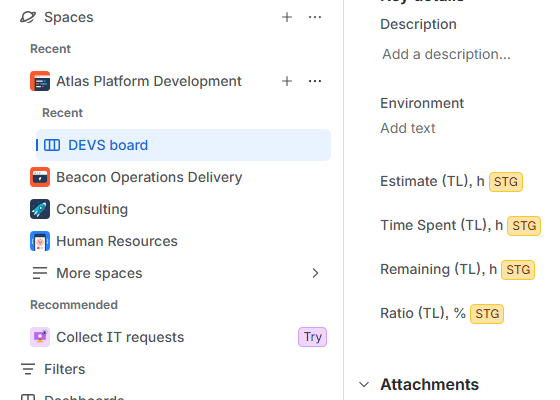Add a new space with plus icon
Viewport: 560px width, 400px height.
287,17
